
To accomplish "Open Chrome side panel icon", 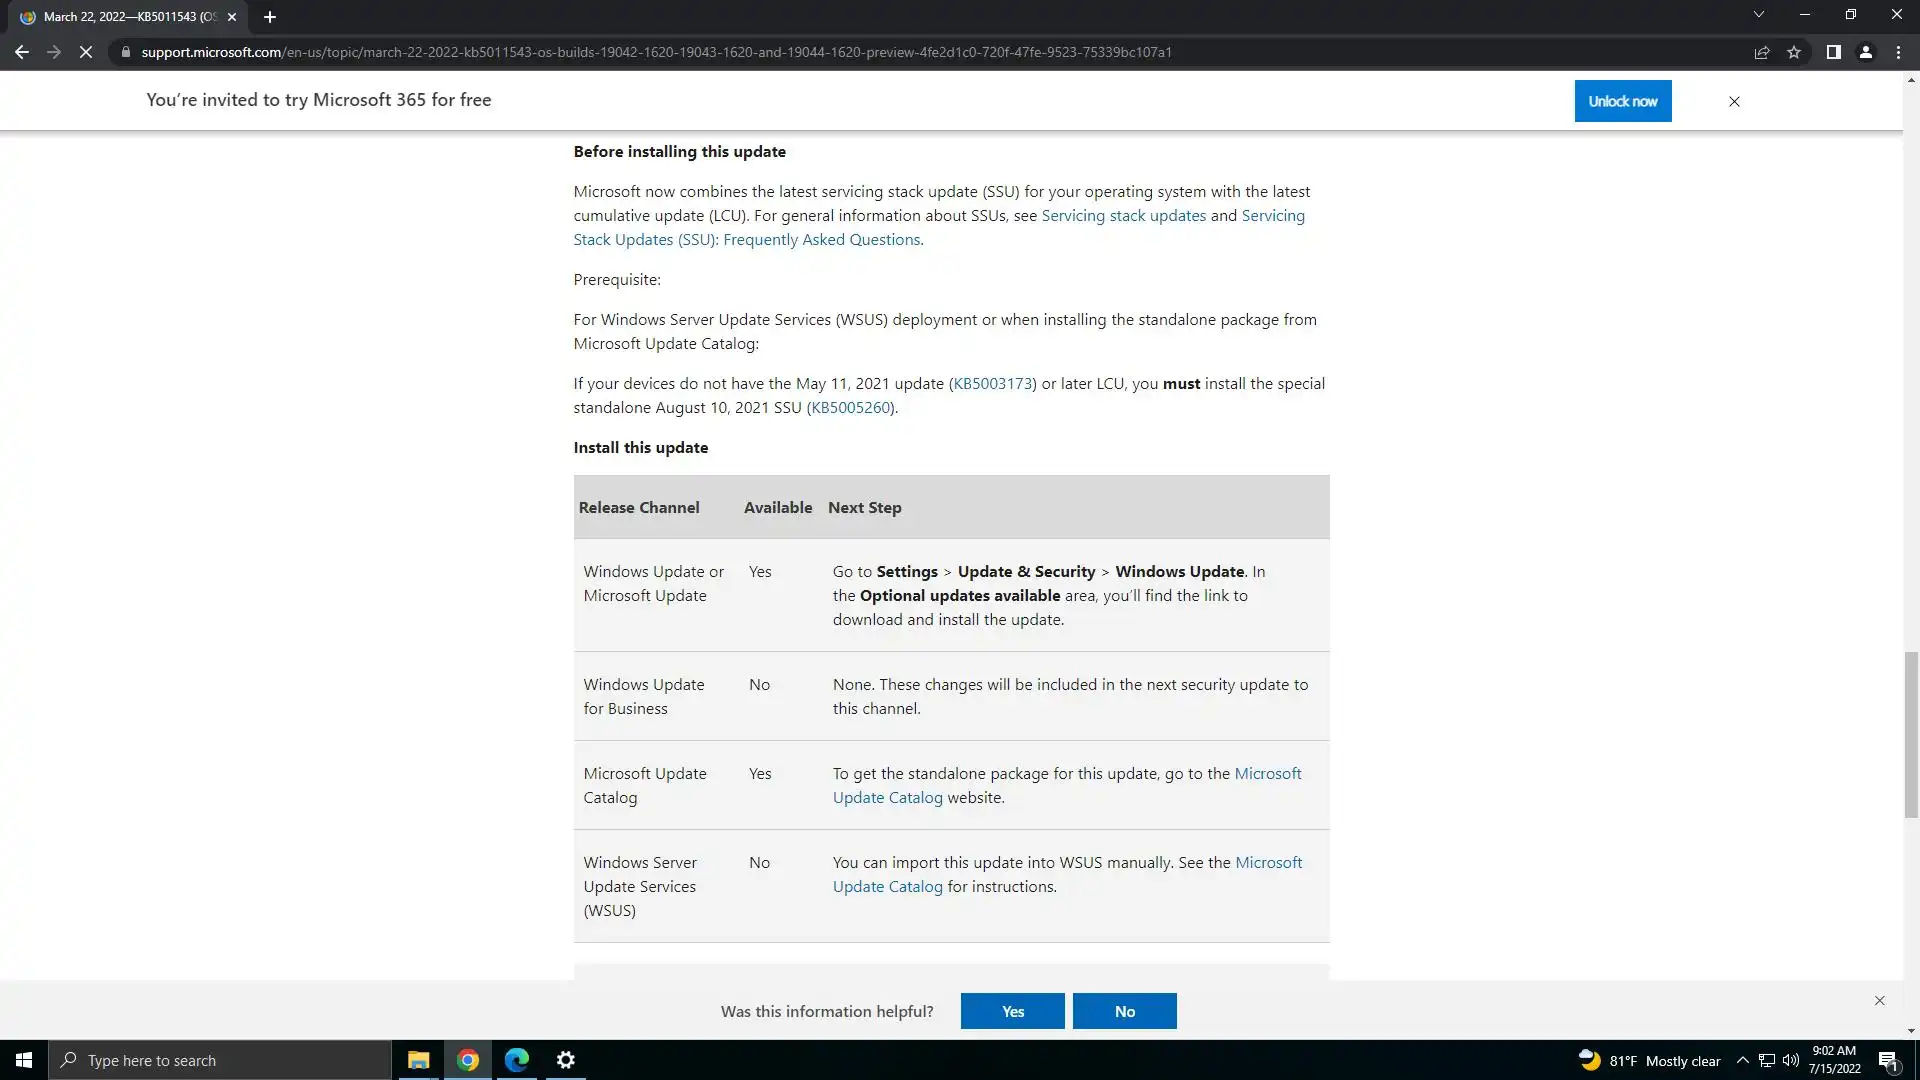I will (1833, 52).
